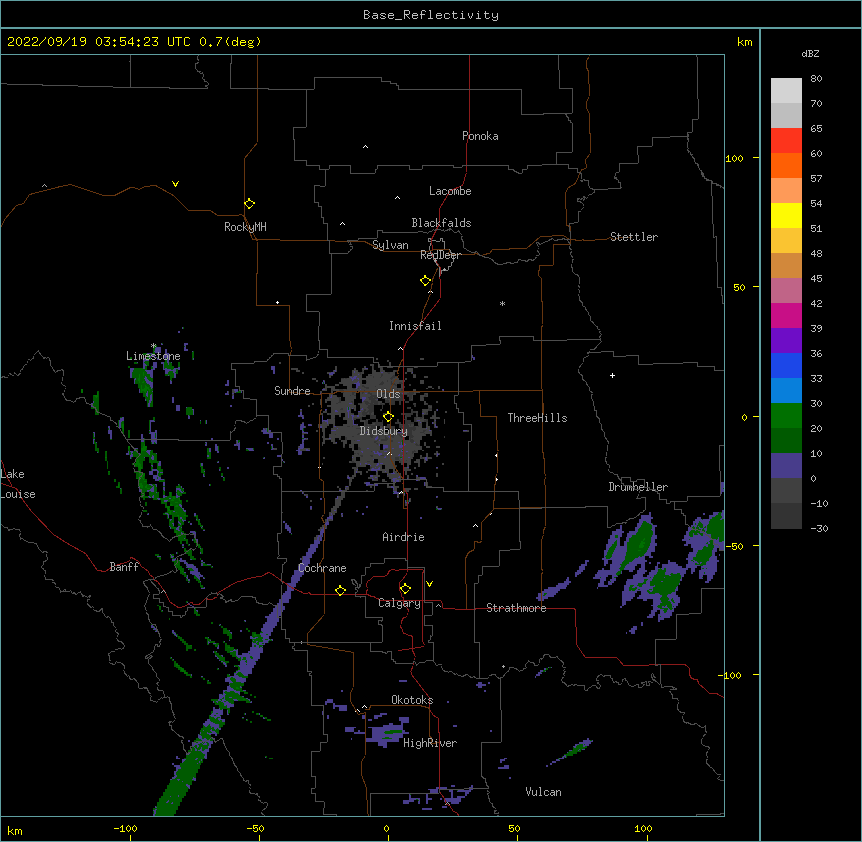Image resolution: width=862 pixels, height=842 pixels.
Task: Click the 100 tick on the right axis
Action: click(x=734, y=158)
